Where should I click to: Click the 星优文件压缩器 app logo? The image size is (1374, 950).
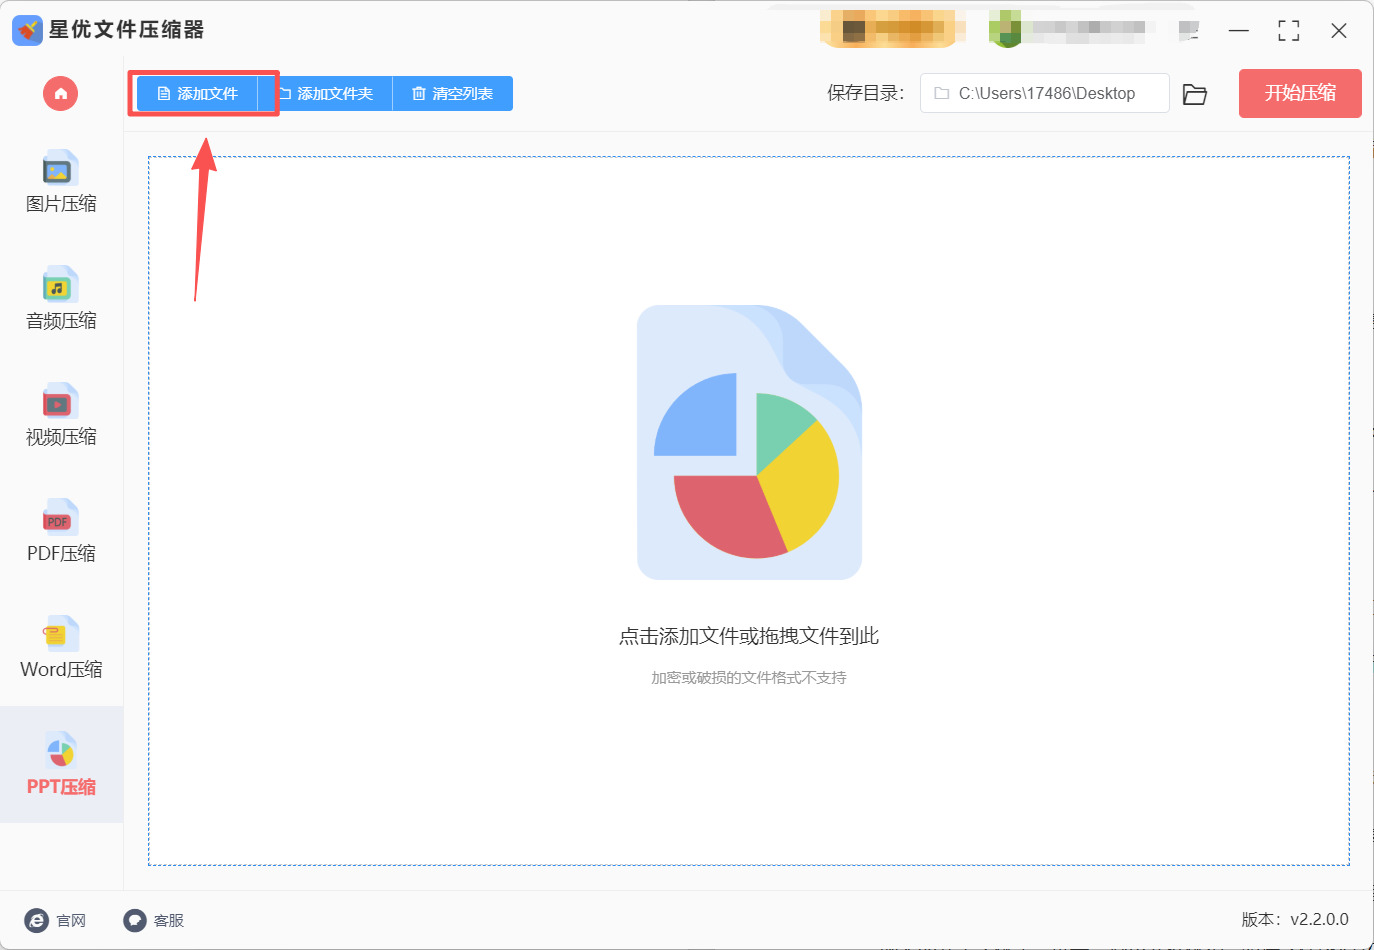pos(27,31)
